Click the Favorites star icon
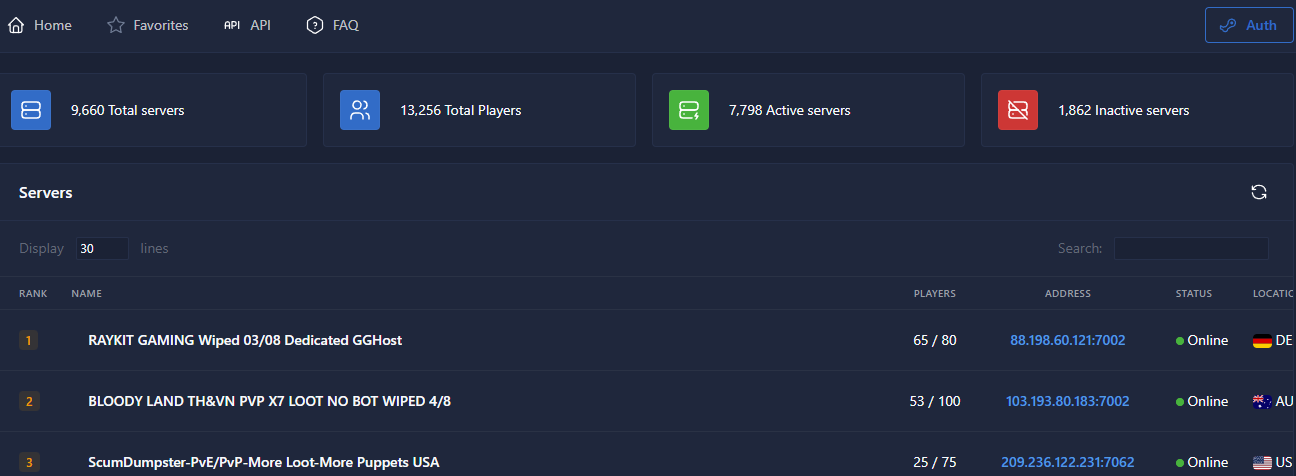This screenshot has height=476, width=1296. pyautogui.click(x=116, y=25)
